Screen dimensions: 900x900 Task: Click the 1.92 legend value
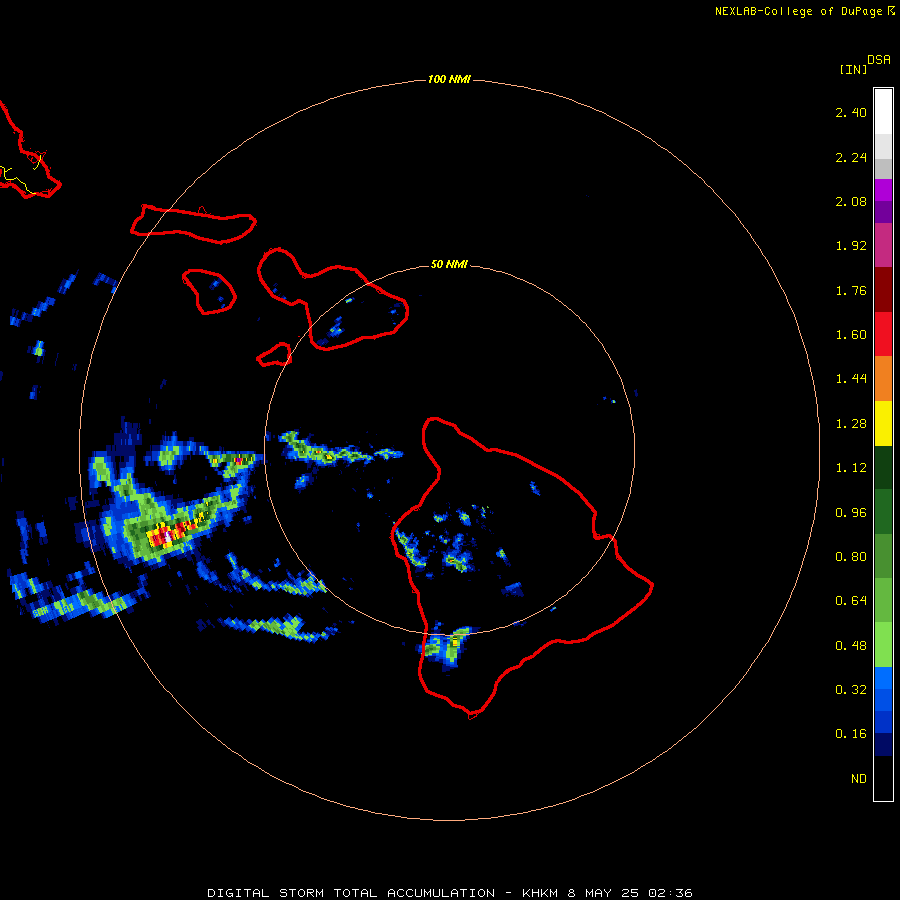[x=851, y=246]
